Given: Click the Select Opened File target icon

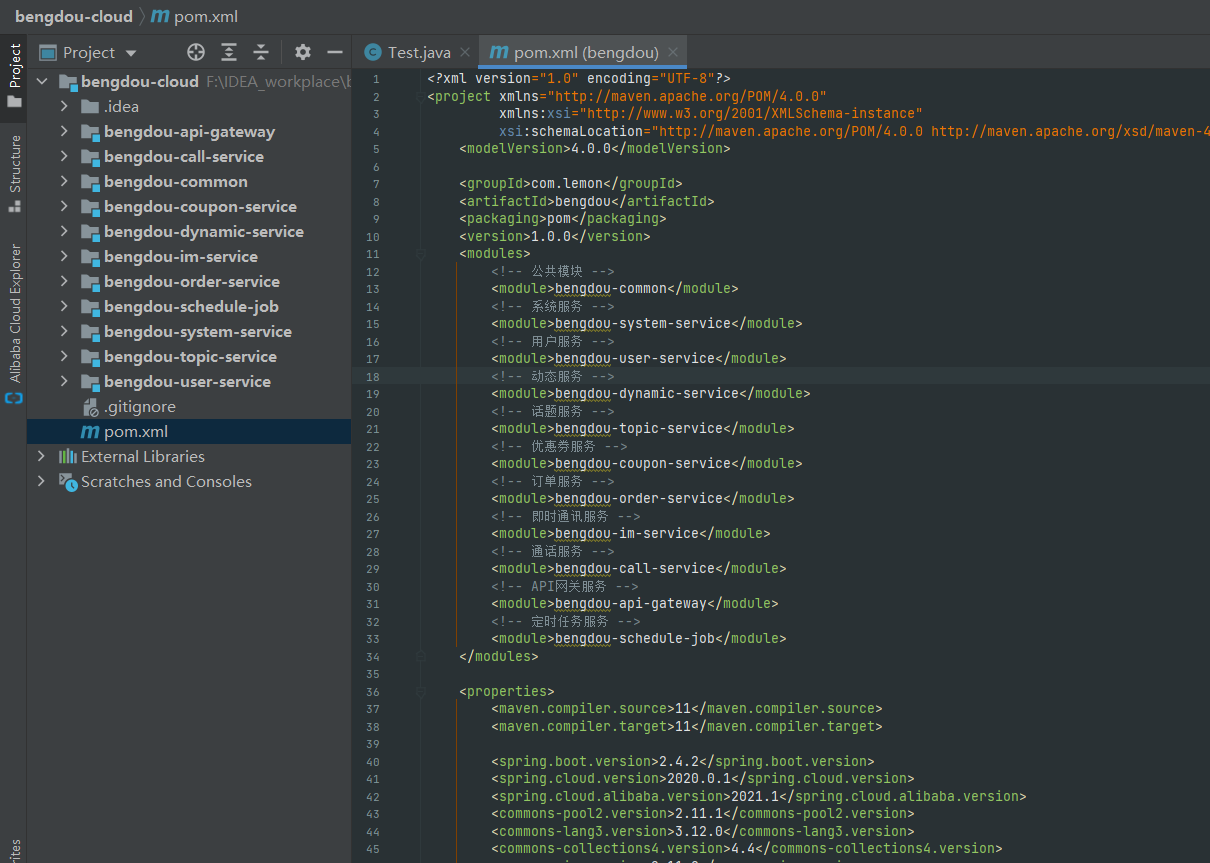Looking at the screenshot, I should [195, 51].
